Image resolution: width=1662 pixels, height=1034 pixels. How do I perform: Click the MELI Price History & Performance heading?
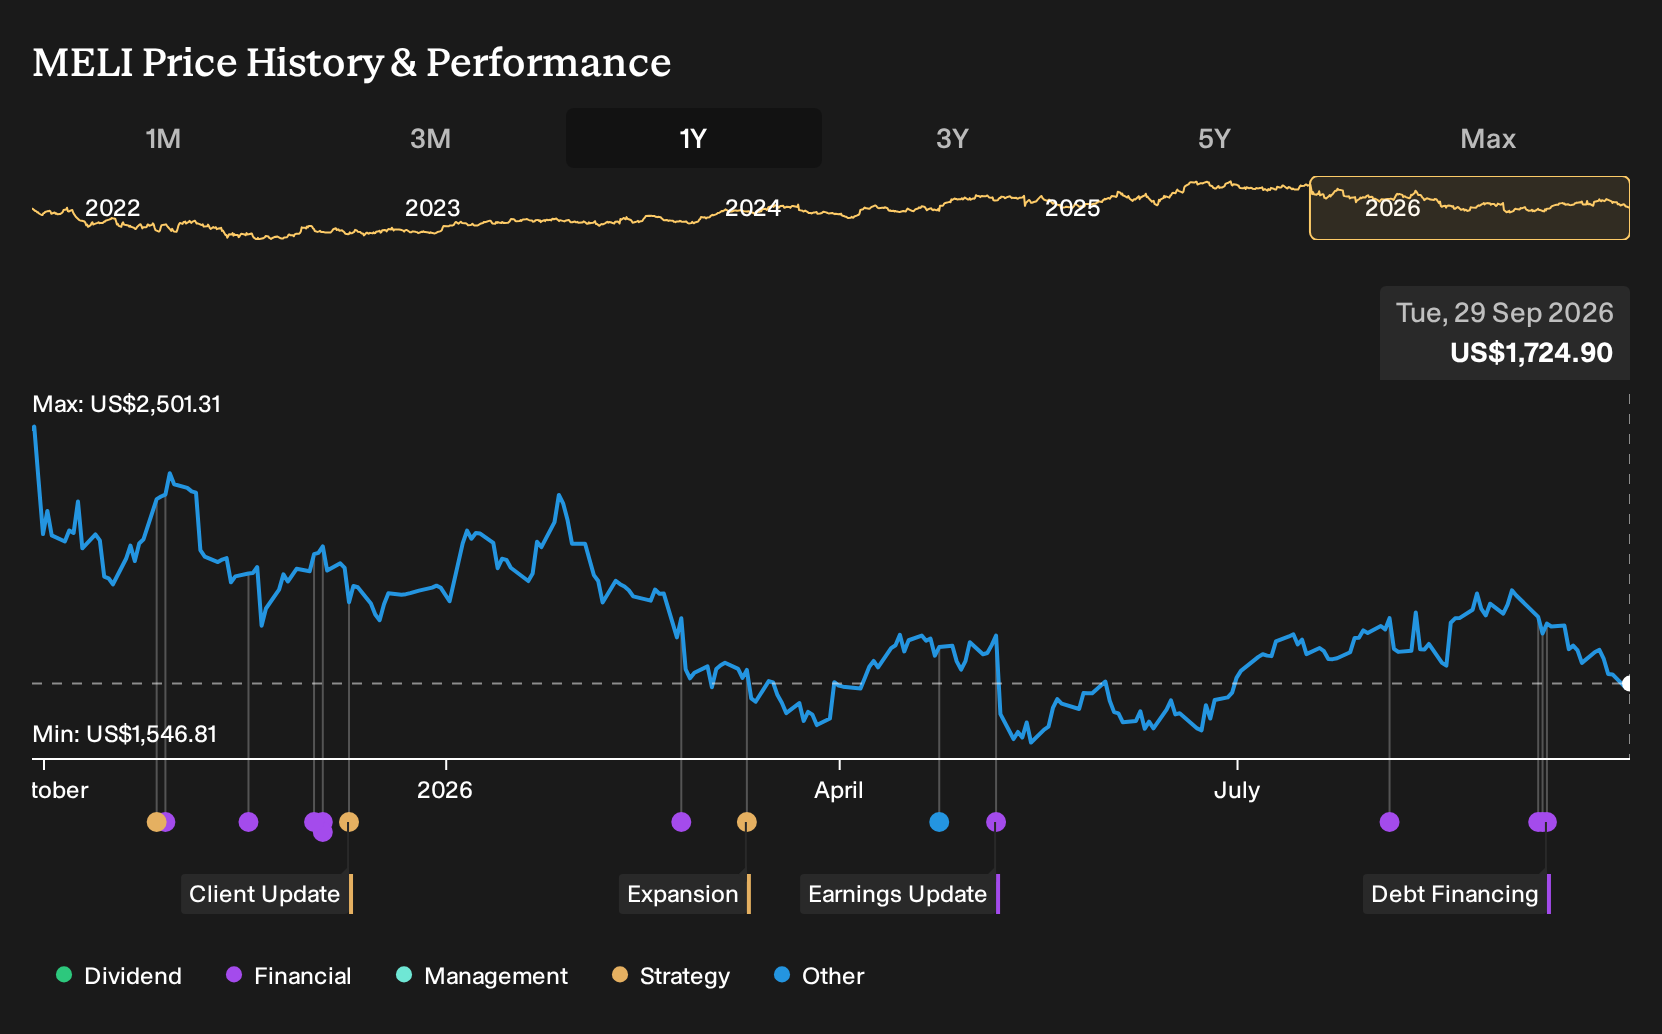352,62
